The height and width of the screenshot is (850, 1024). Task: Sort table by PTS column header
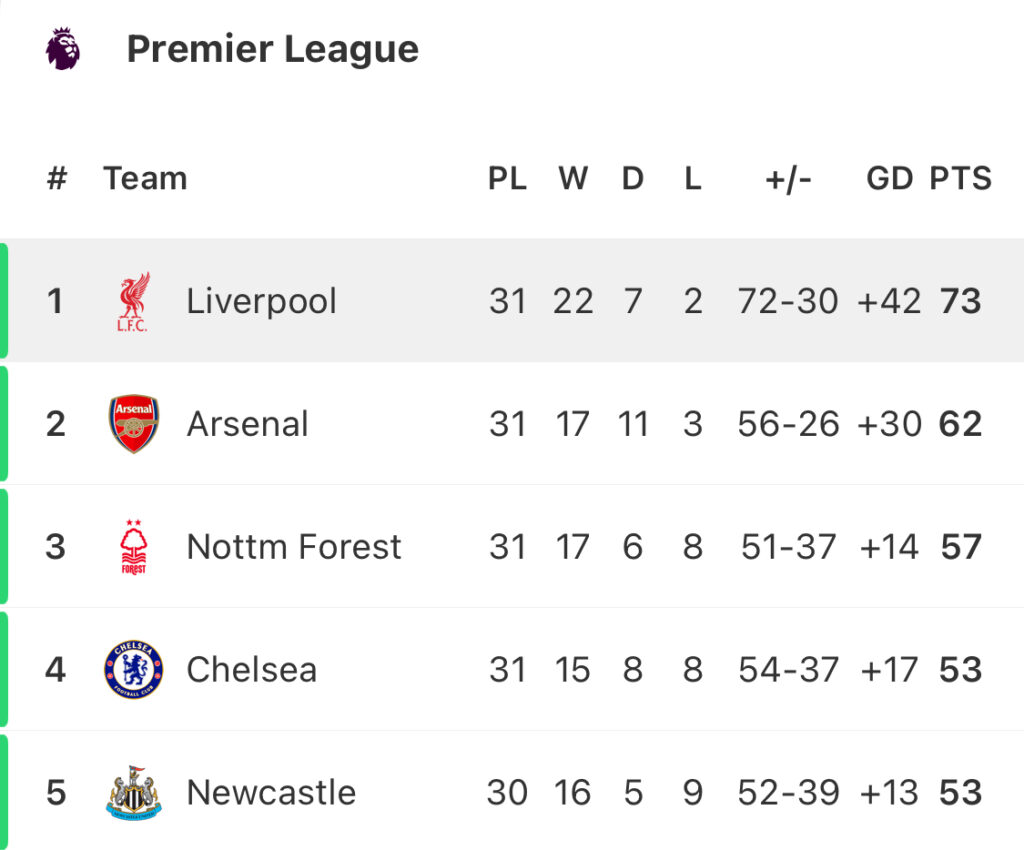[961, 178]
